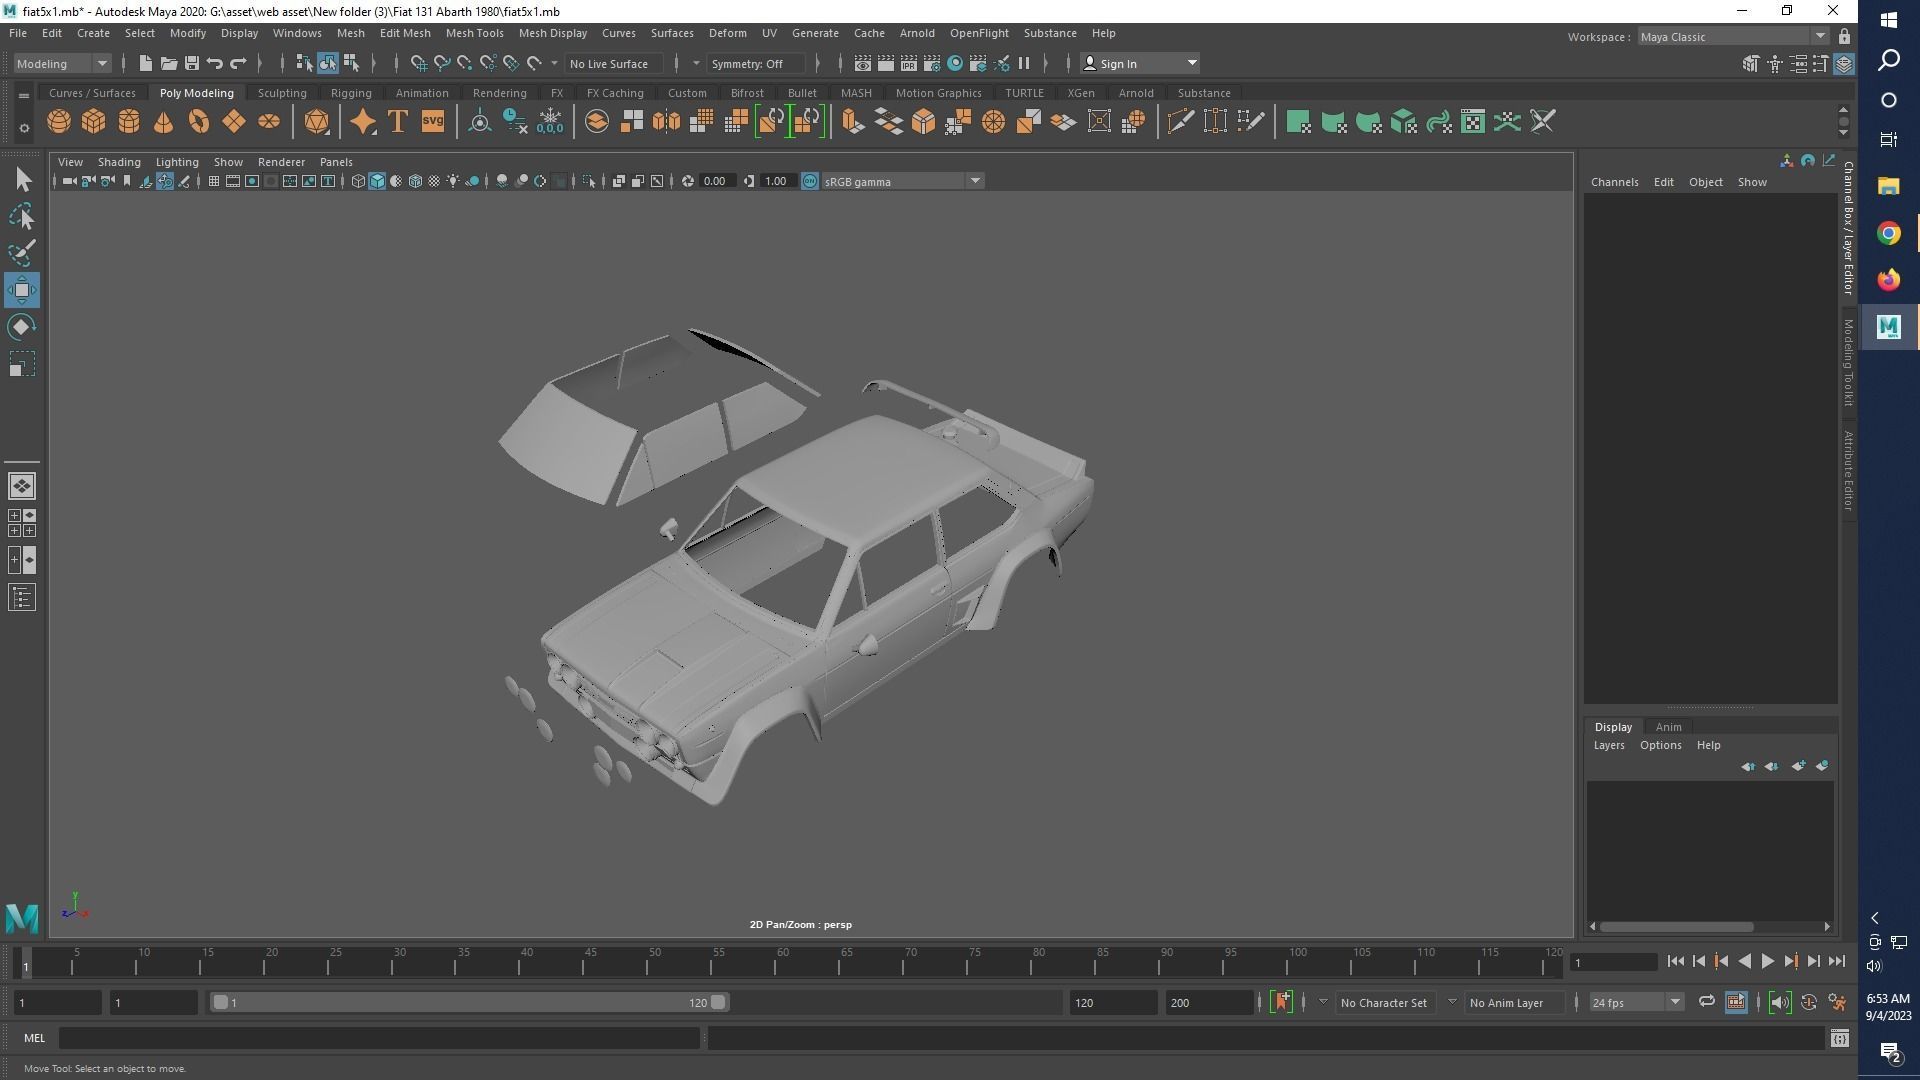Image resolution: width=1920 pixels, height=1080 pixels.
Task: Go to start of playback range
Action: 1675,962
